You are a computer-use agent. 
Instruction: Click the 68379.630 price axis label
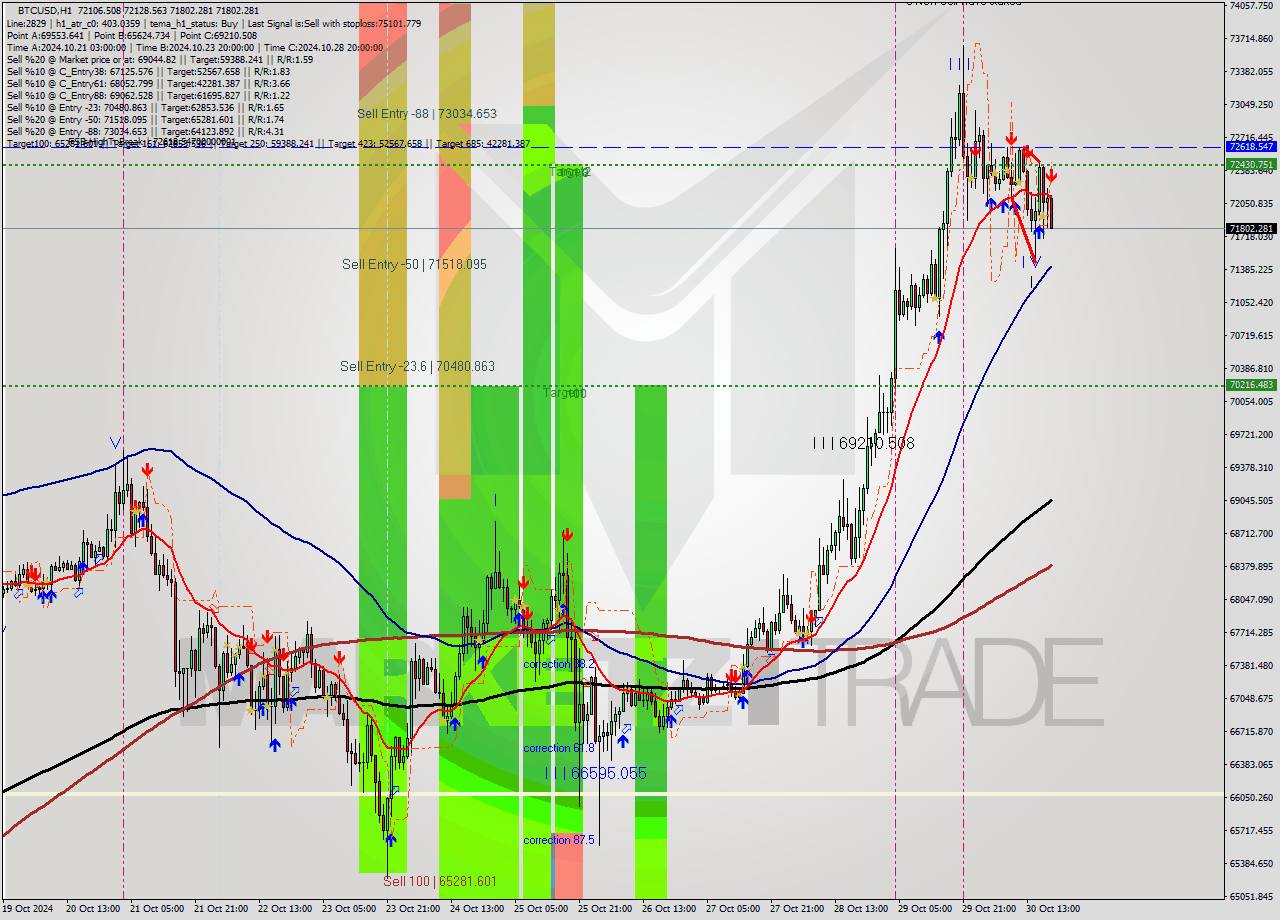[1251, 567]
